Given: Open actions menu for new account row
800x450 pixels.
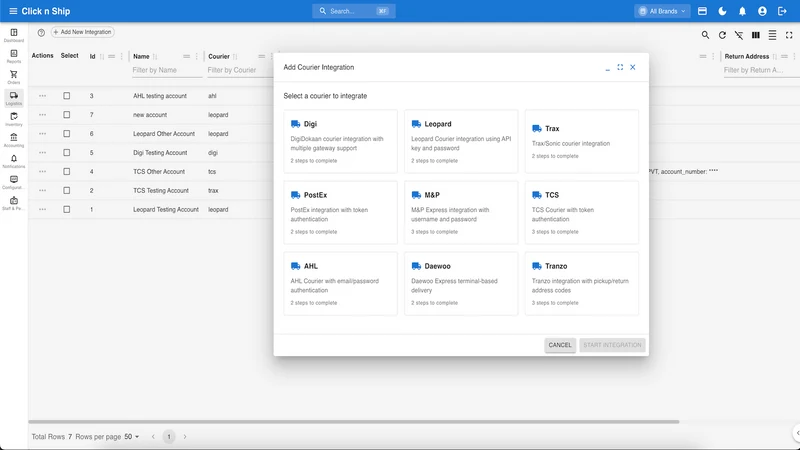Looking at the screenshot, I should pyautogui.click(x=42, y=115).
